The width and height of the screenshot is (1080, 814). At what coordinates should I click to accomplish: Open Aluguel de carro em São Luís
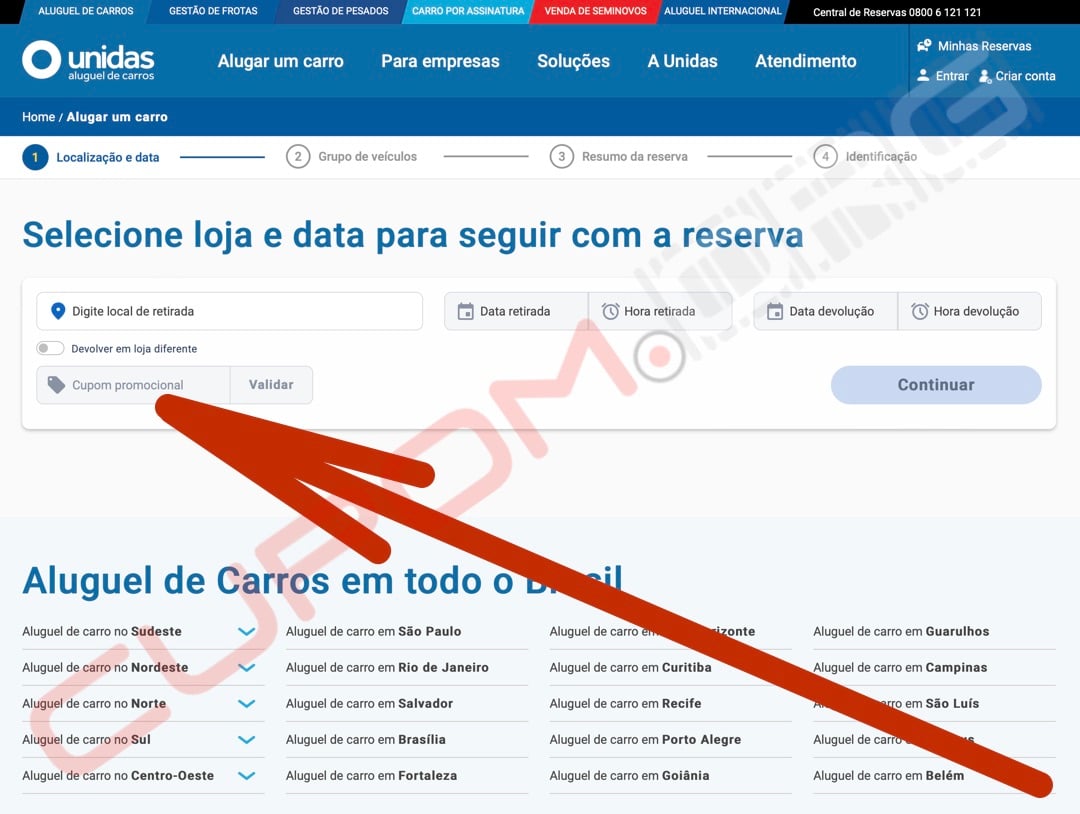coord(896,704)
